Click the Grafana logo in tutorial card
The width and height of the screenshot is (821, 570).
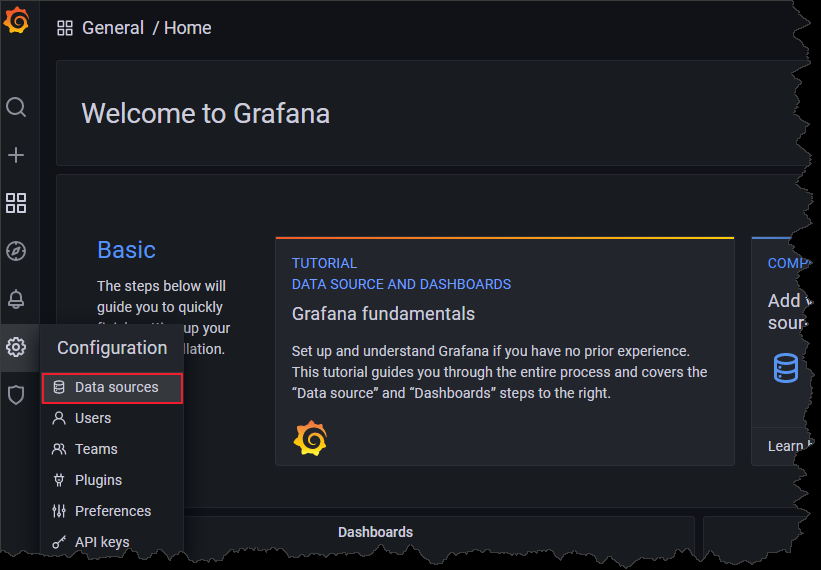point(310,439)
